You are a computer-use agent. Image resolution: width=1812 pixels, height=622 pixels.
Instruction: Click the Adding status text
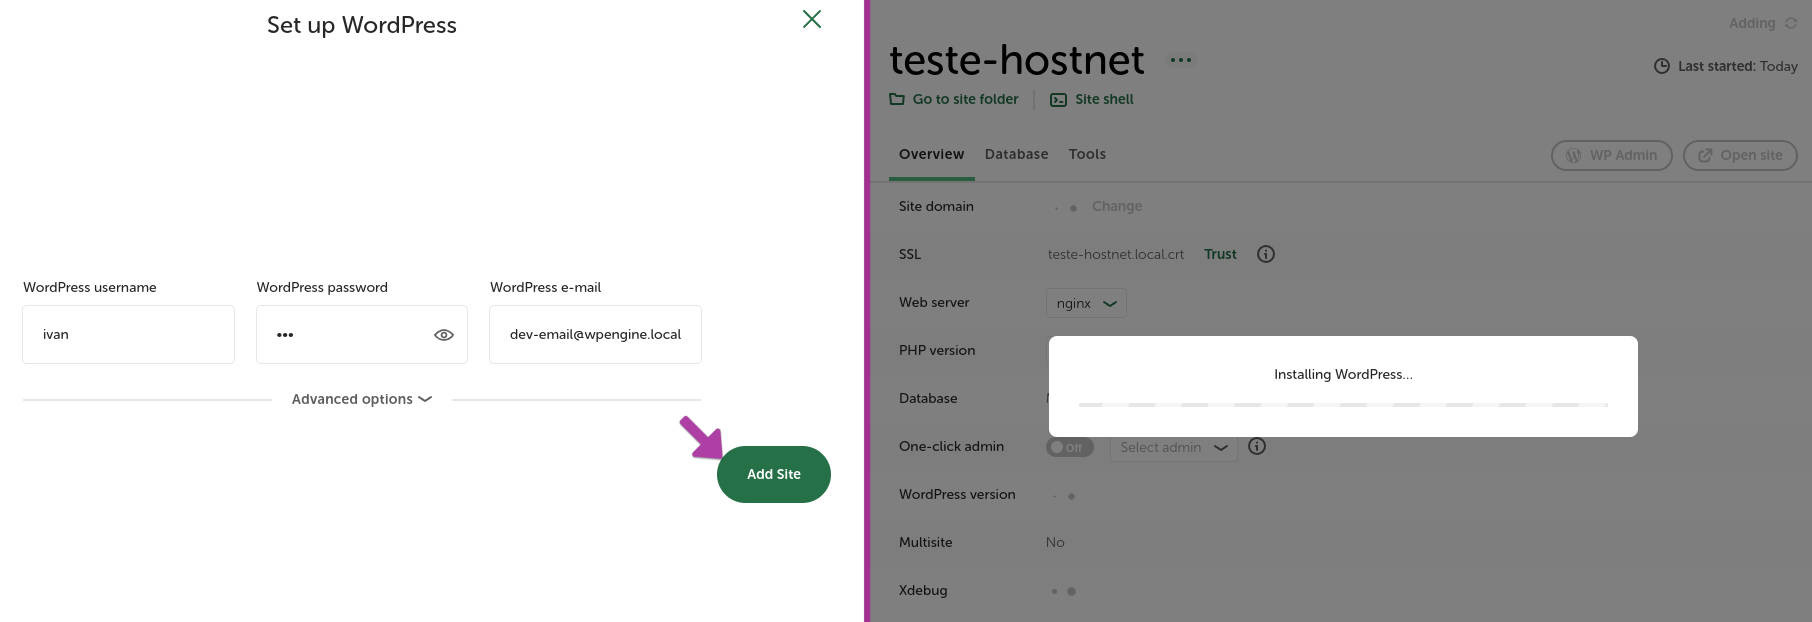1752,23
